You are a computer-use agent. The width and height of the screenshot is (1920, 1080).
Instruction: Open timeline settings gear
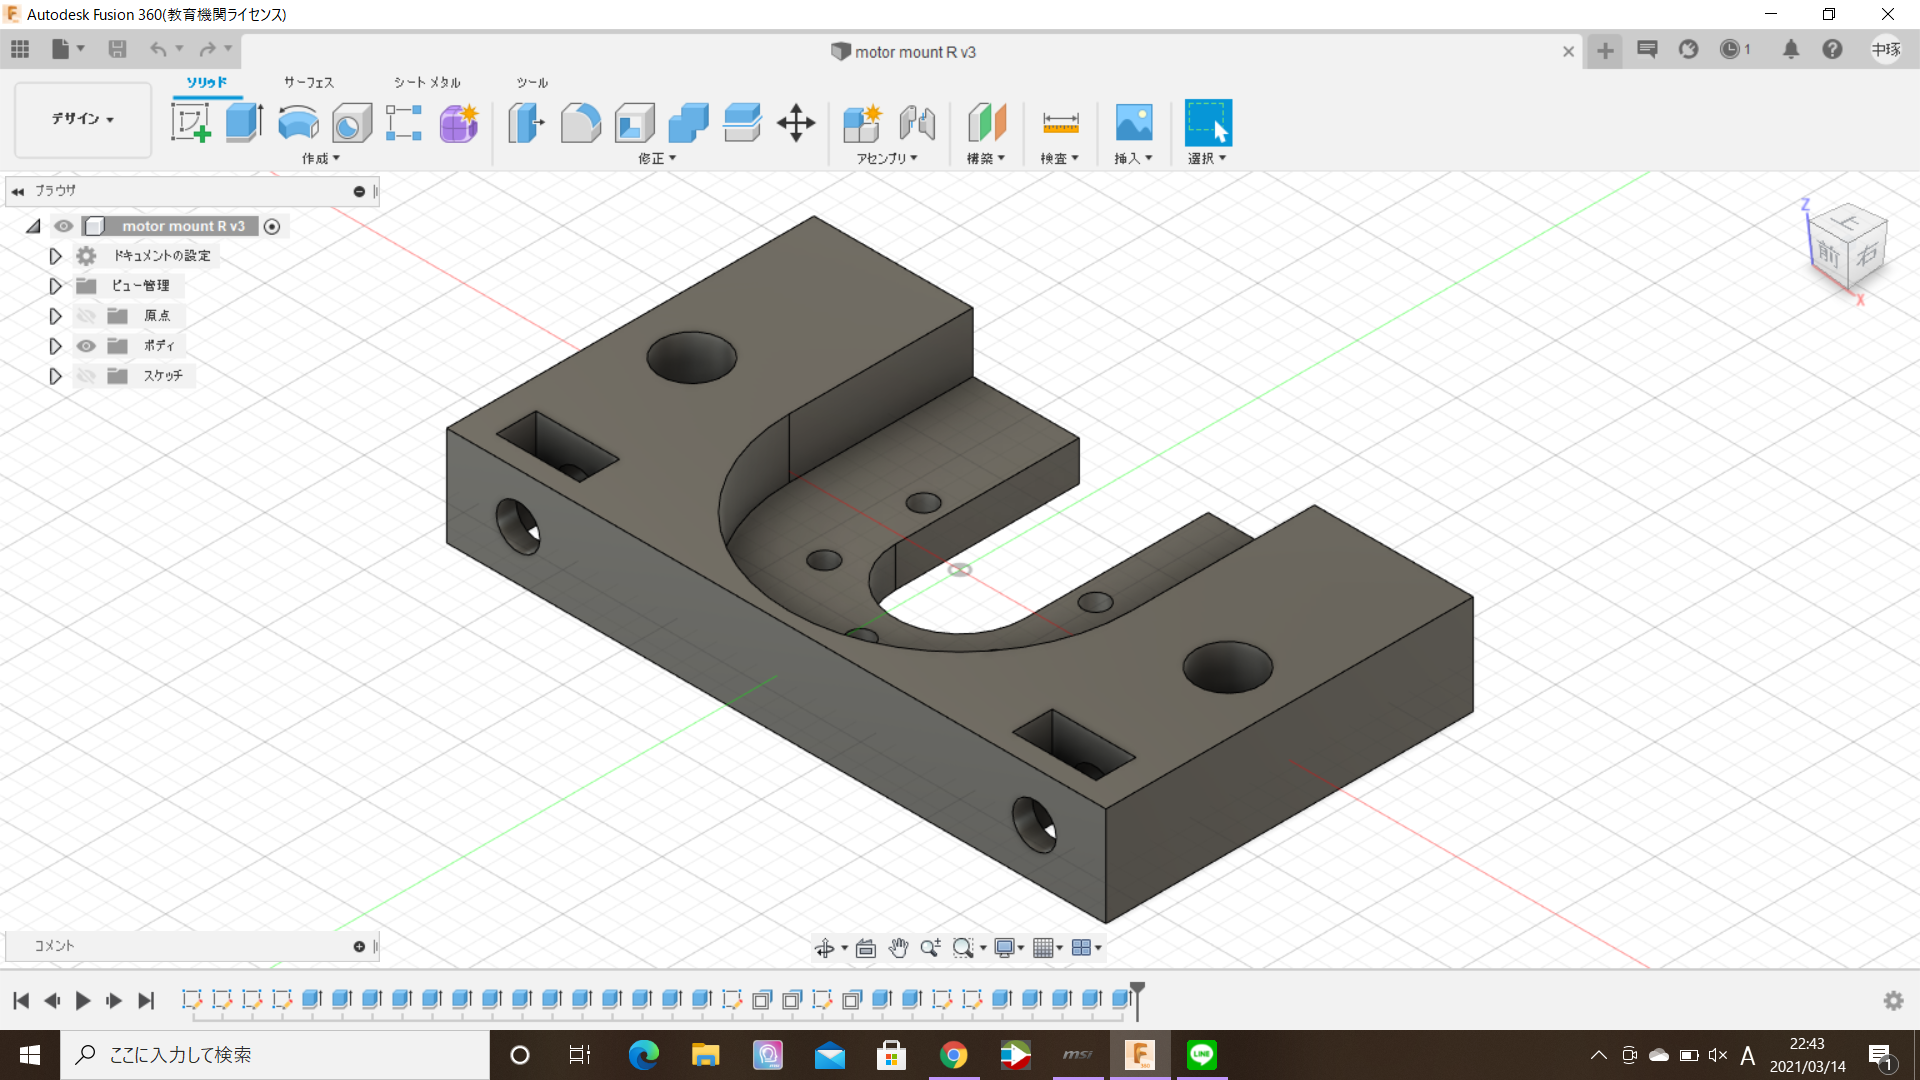(1893, 1000)
